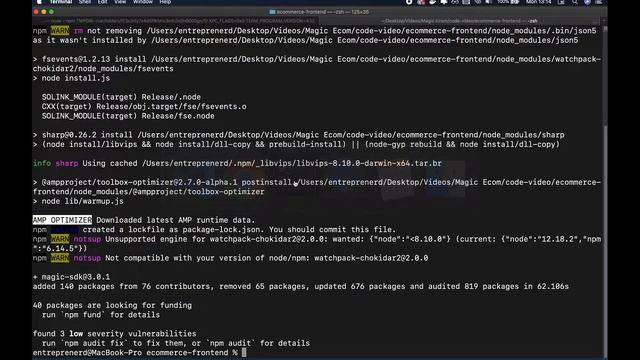Click the Apple logo menu
Viewport: 640px width, 360px height.
(x=39, y=2)
